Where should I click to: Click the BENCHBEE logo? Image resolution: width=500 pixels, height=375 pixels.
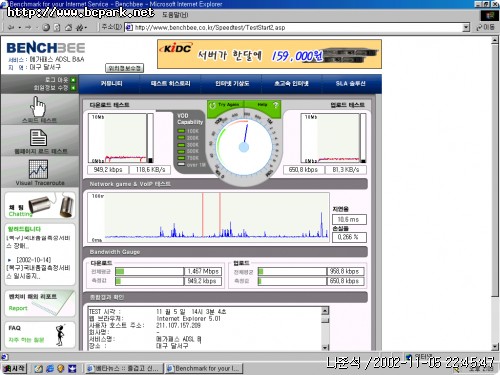46,48
